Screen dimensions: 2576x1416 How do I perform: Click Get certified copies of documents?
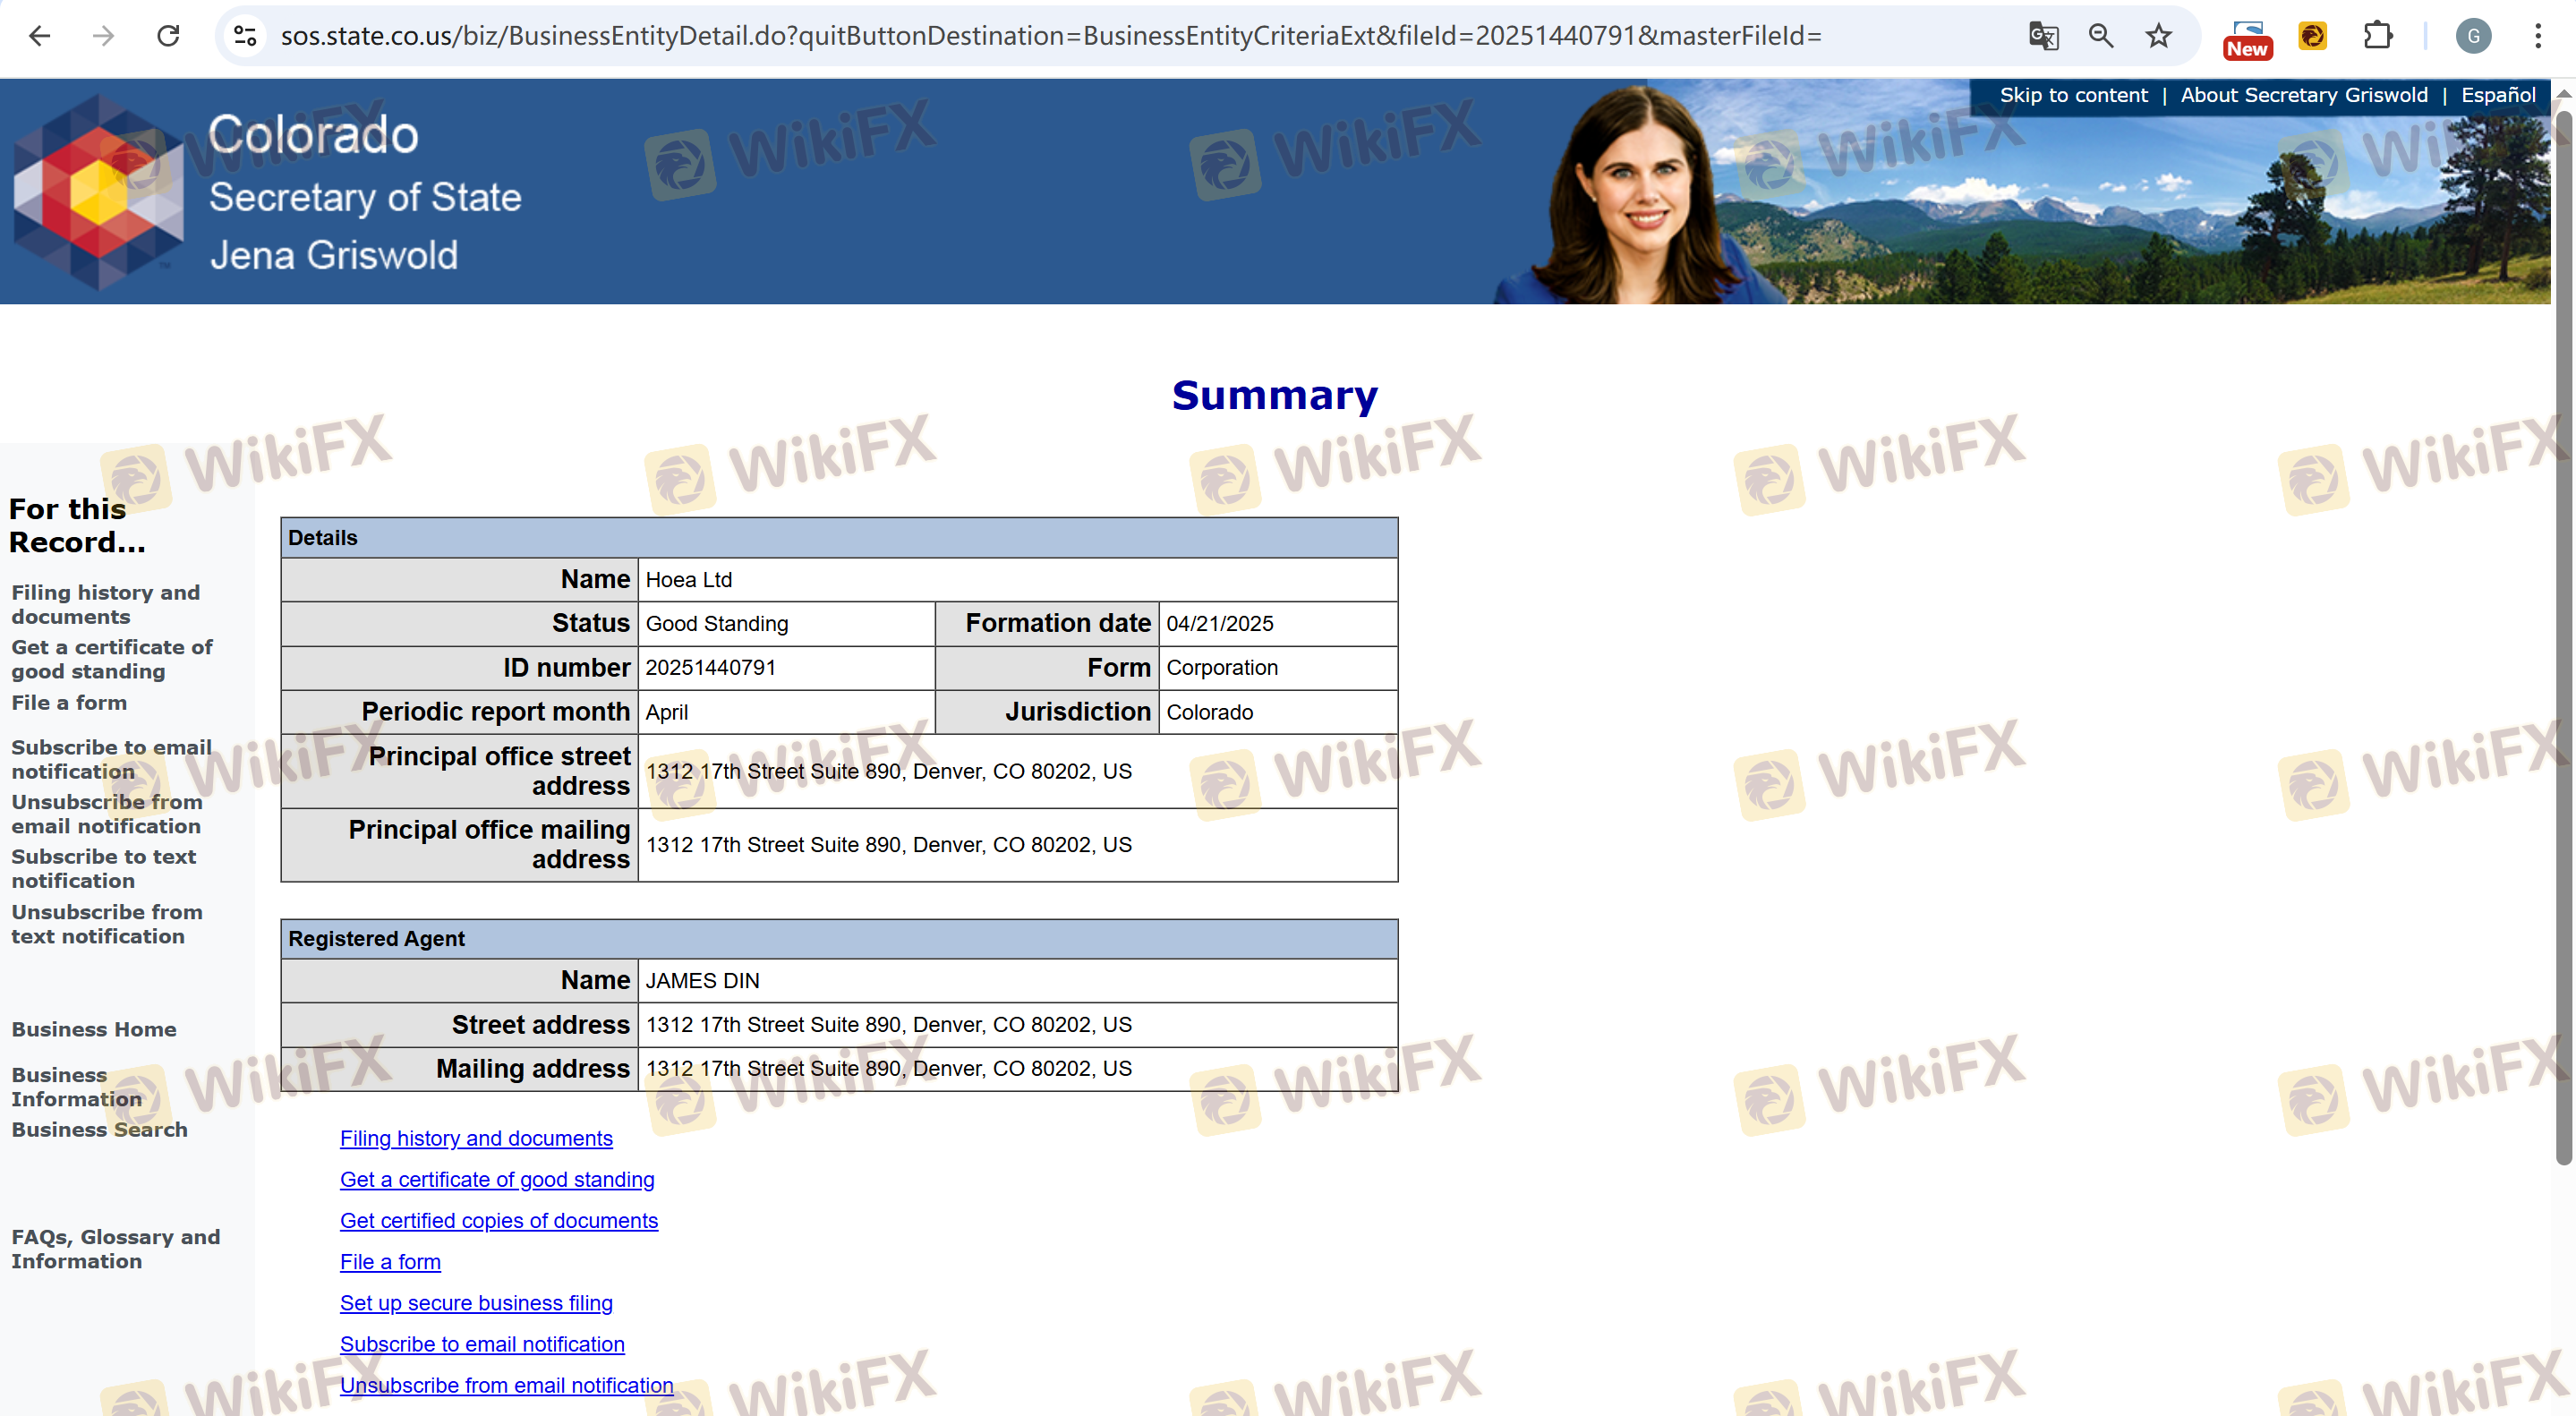tap(498, 1220)
